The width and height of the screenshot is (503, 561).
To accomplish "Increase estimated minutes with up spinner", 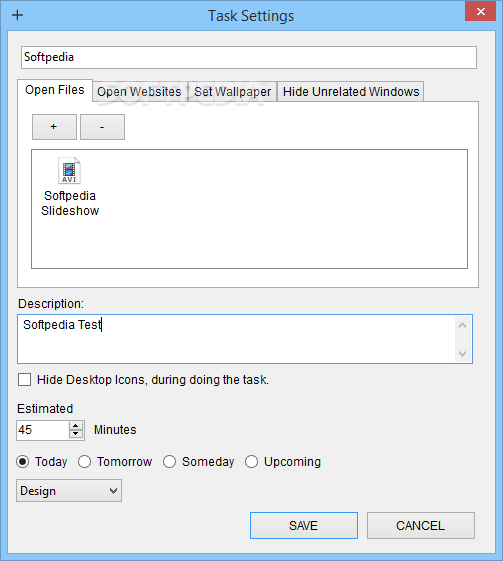I will (x=75, y=426).
